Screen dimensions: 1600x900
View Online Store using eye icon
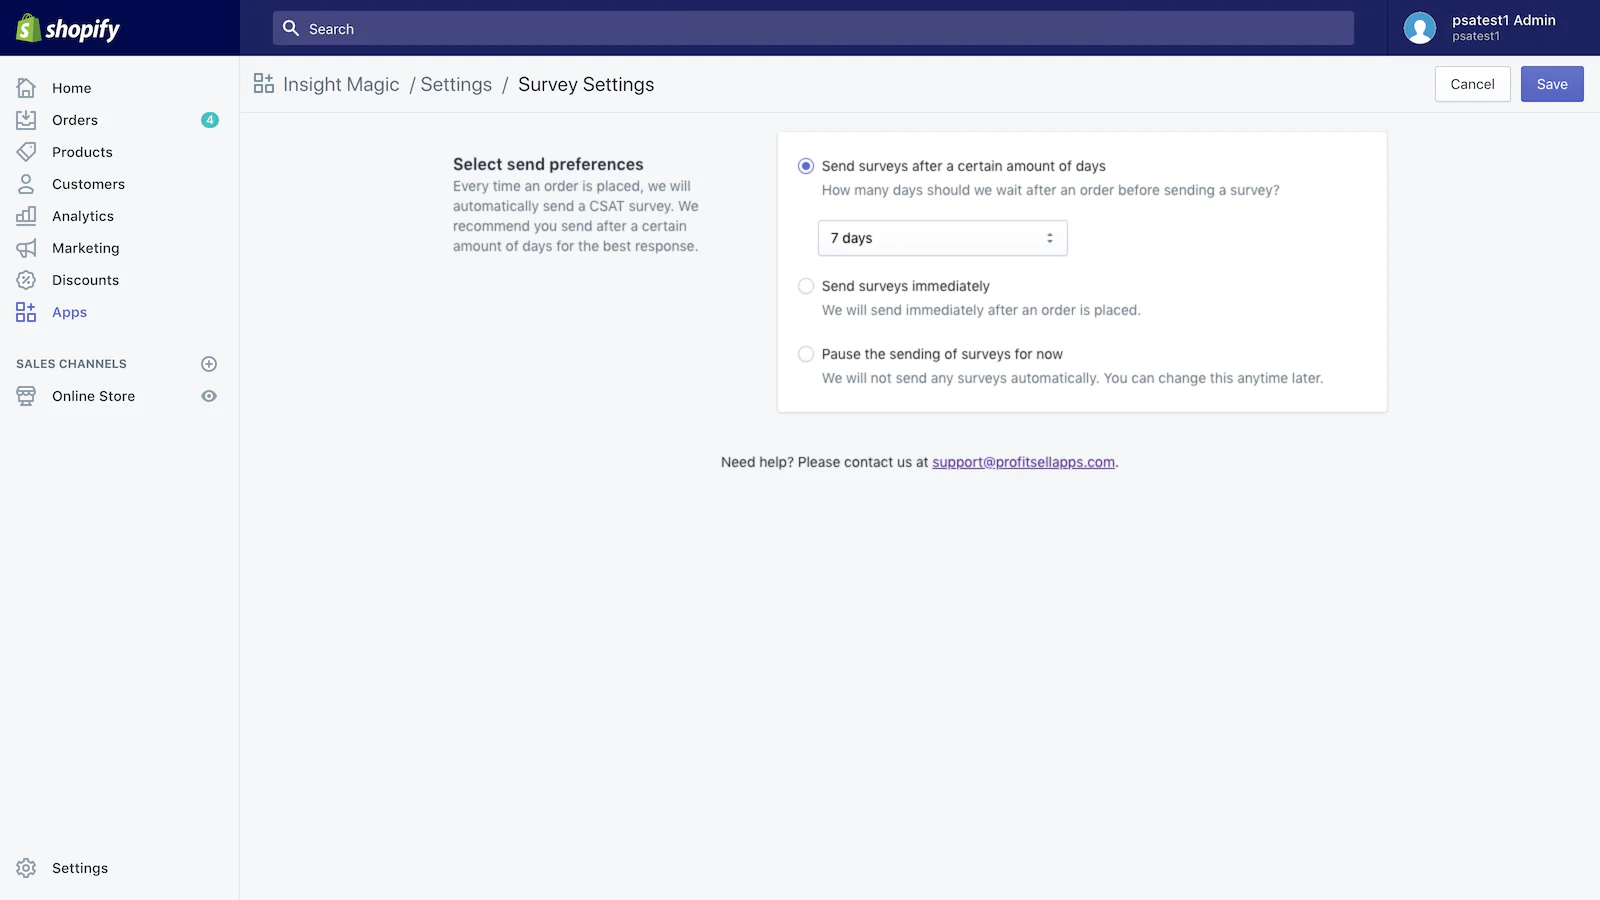(209, 396)
